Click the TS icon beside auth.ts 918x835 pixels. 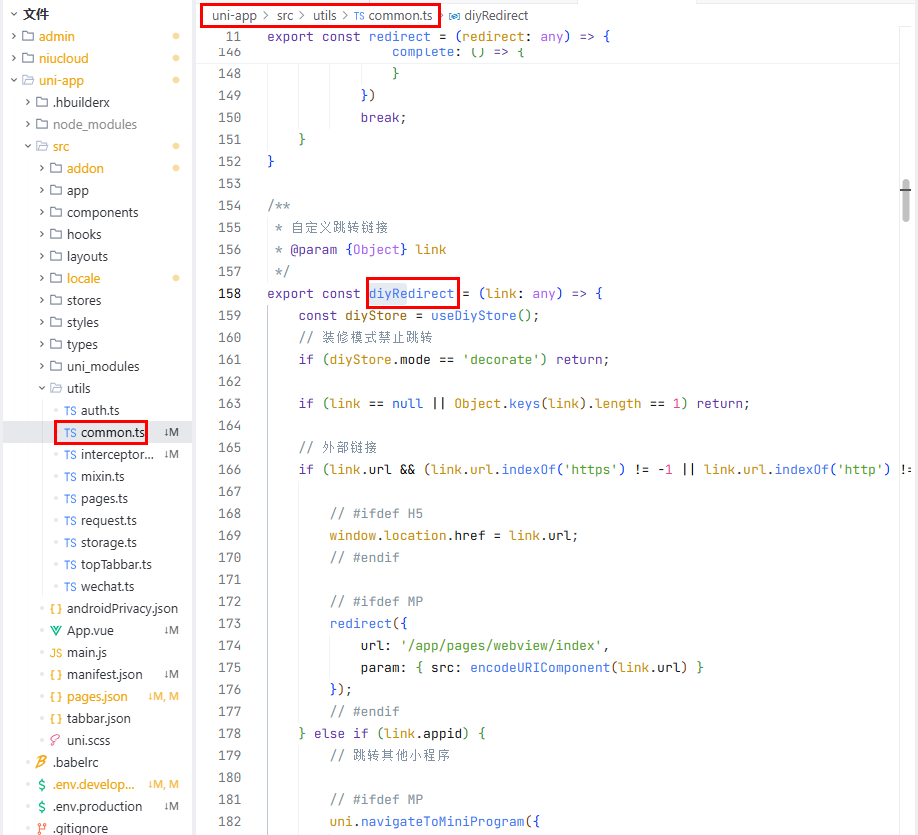[x=70, y=410]
